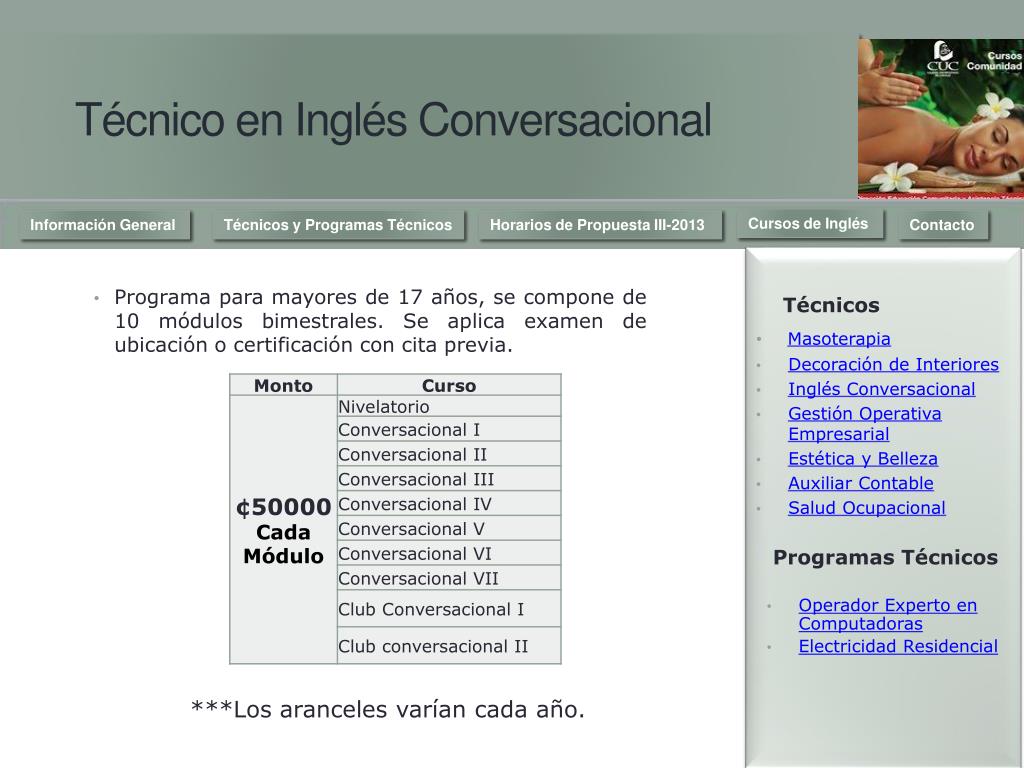1024x768 pixels.
Task: Click the program description paragraph
Action: 380,321
